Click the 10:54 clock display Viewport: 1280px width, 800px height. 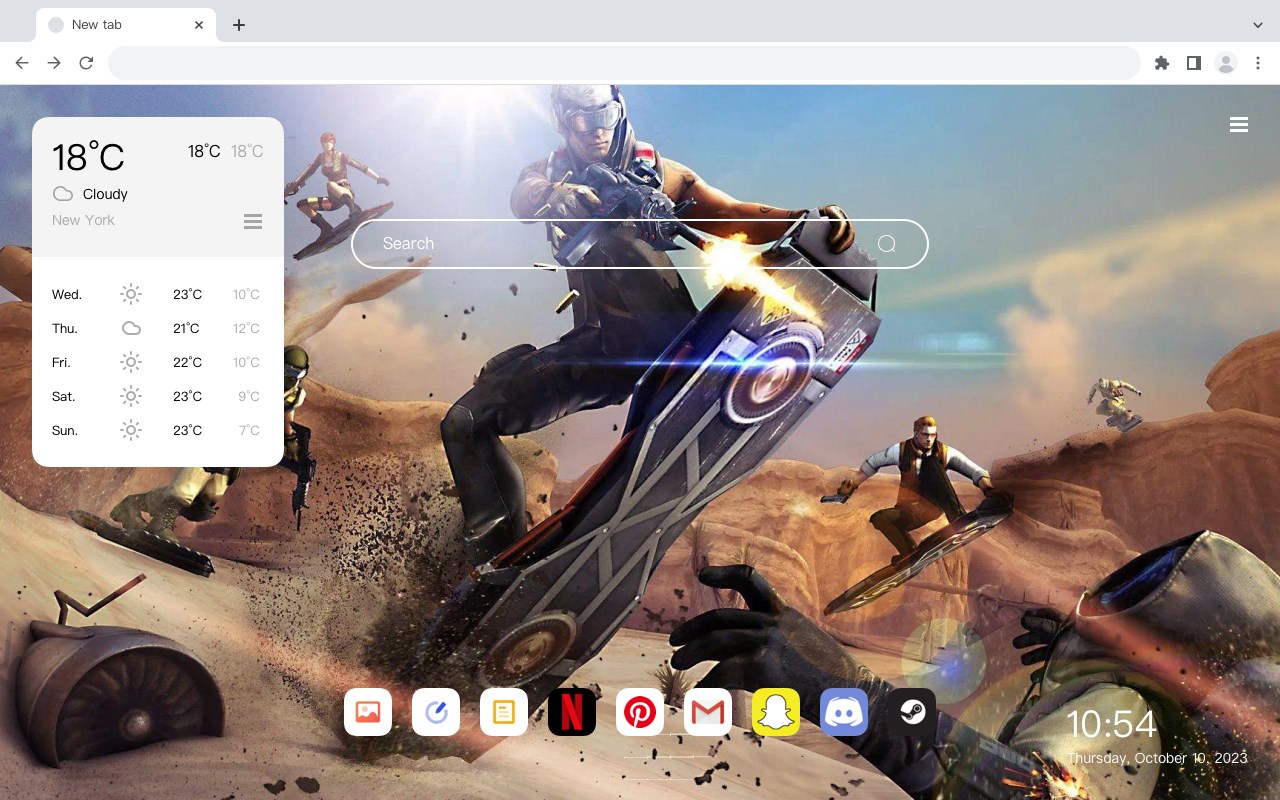(x=1110, y=724)
